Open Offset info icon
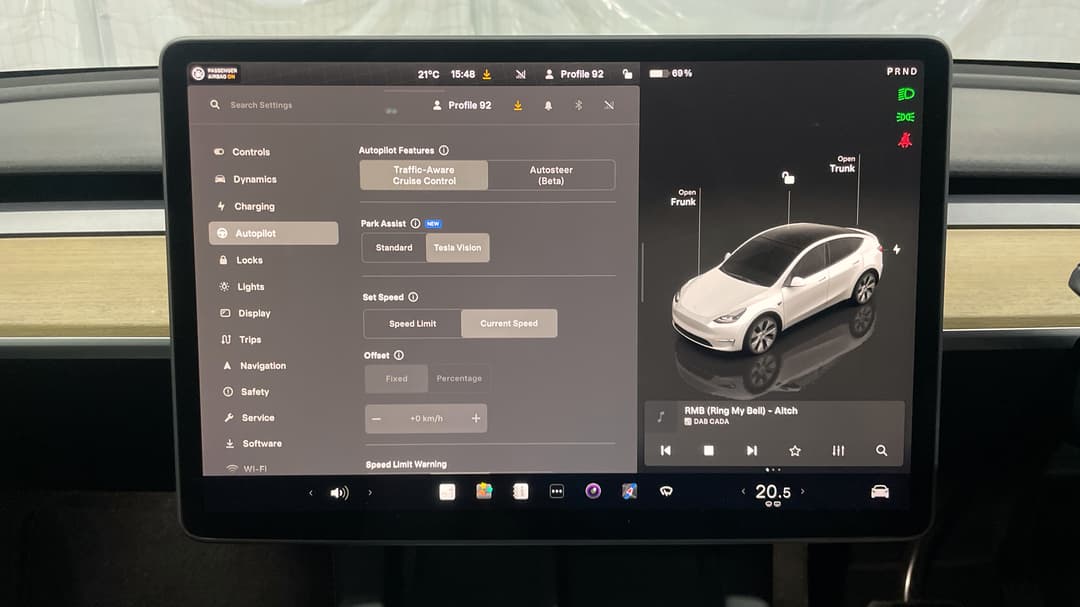The height and width of the screenshot is (607, 1080). coord(399,355)
